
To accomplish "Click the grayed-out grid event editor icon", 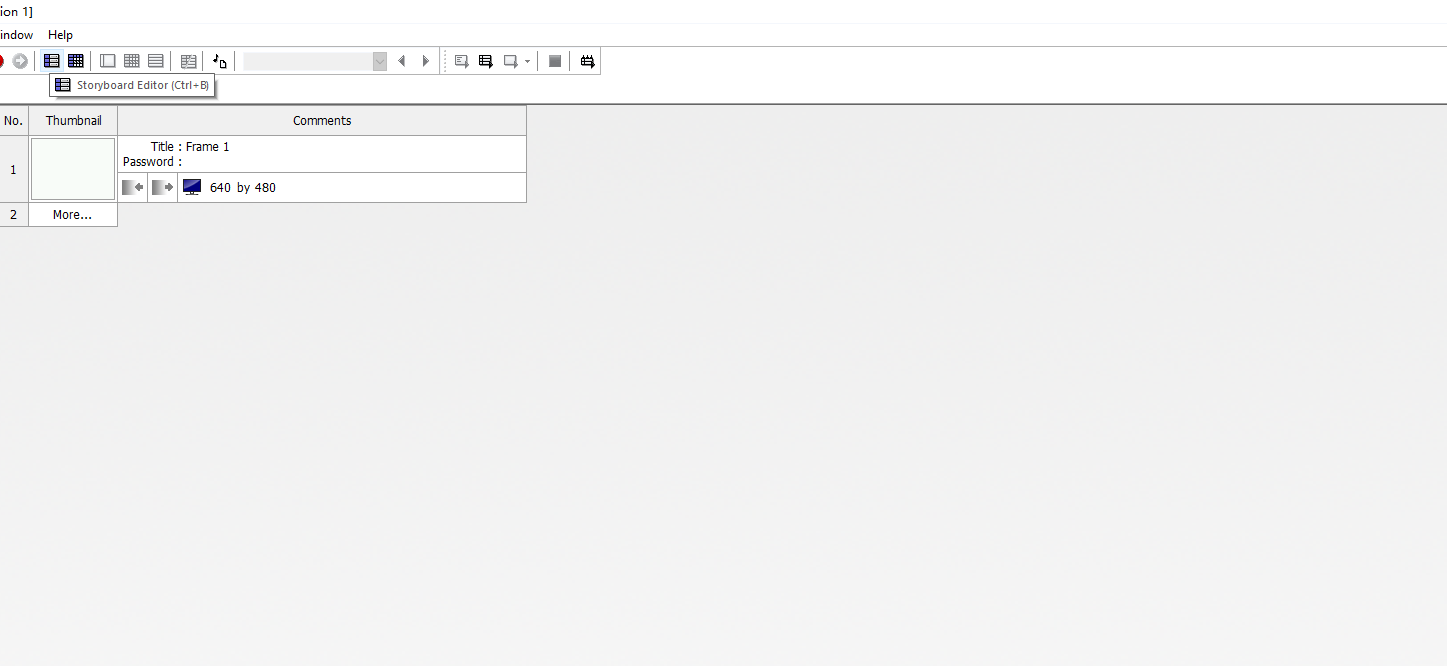I will (132, 61).
